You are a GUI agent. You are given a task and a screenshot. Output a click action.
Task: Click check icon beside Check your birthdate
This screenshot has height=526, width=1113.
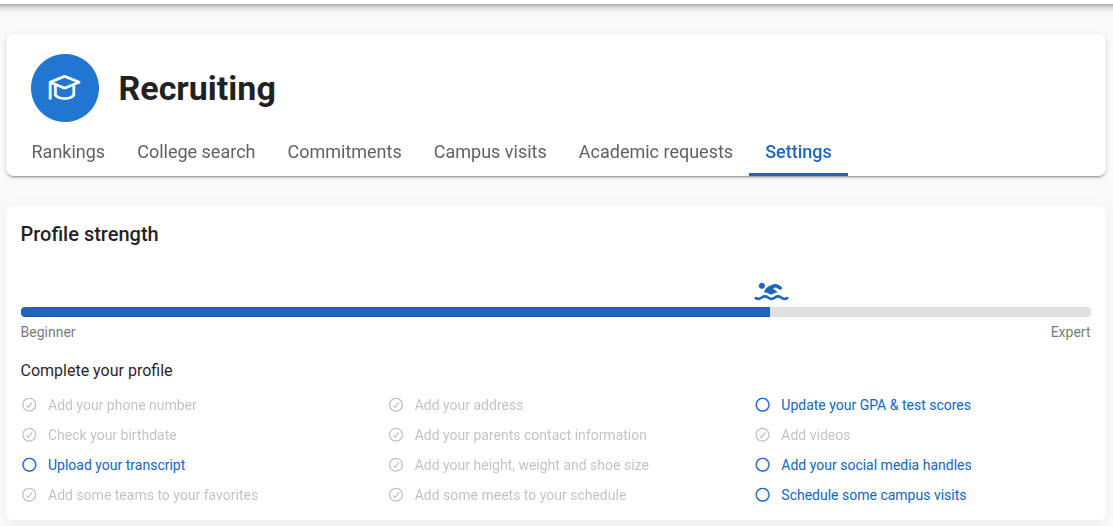pyautogui.click(x=29, y=435)
